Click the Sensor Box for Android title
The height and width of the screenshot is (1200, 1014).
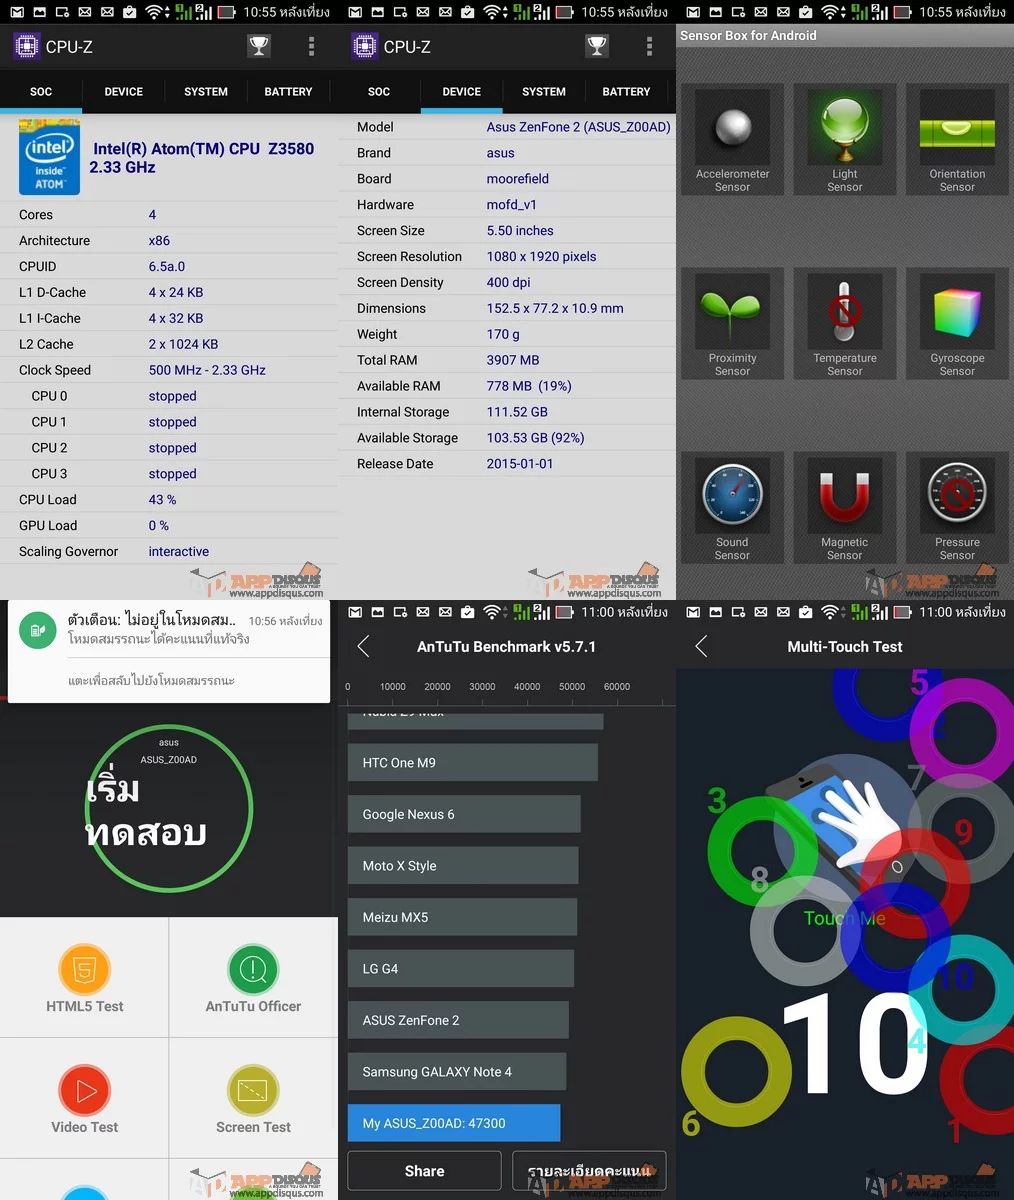(x=748, y=35)
